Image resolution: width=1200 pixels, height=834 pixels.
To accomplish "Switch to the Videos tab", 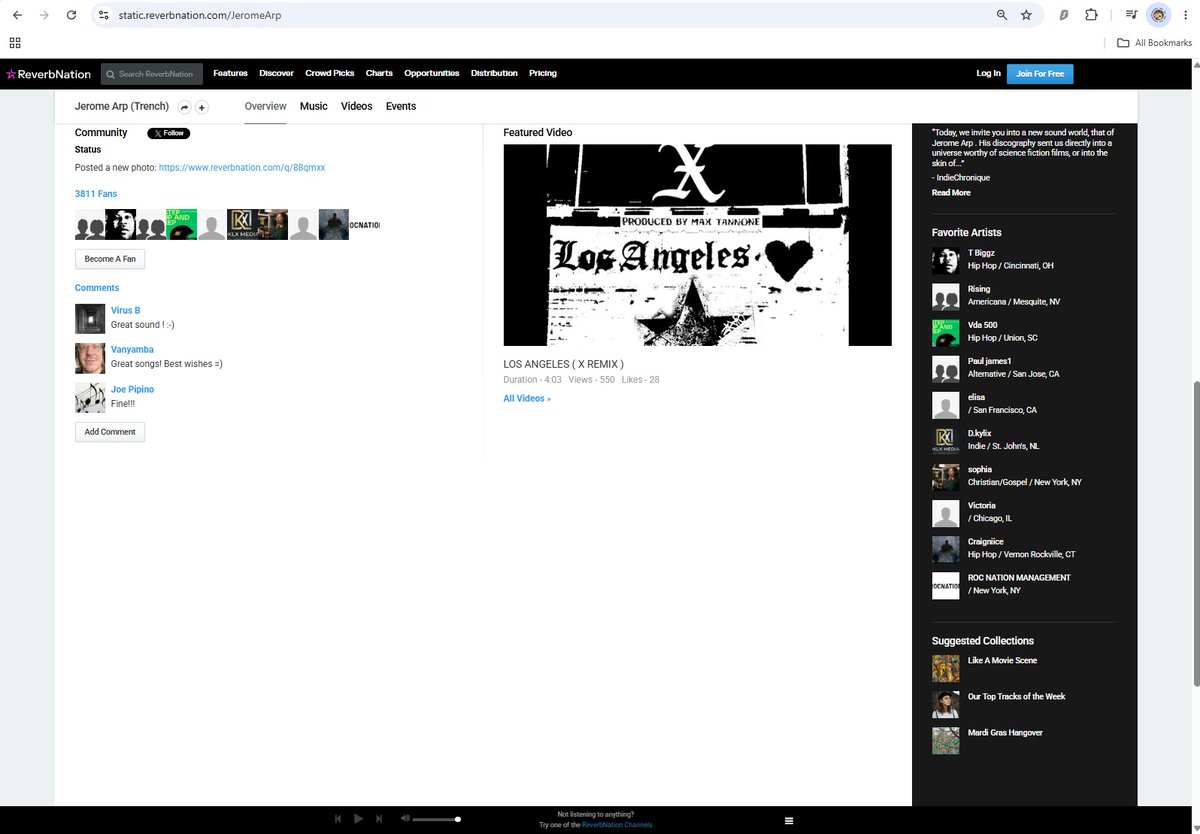I will (x=357, y=106).
